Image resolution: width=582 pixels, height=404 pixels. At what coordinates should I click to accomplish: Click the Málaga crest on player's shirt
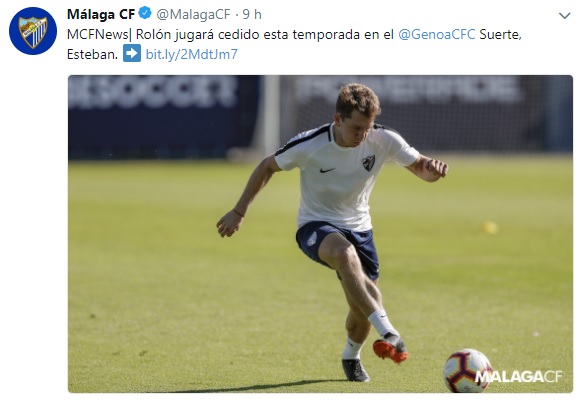click(x=369, y=163)
